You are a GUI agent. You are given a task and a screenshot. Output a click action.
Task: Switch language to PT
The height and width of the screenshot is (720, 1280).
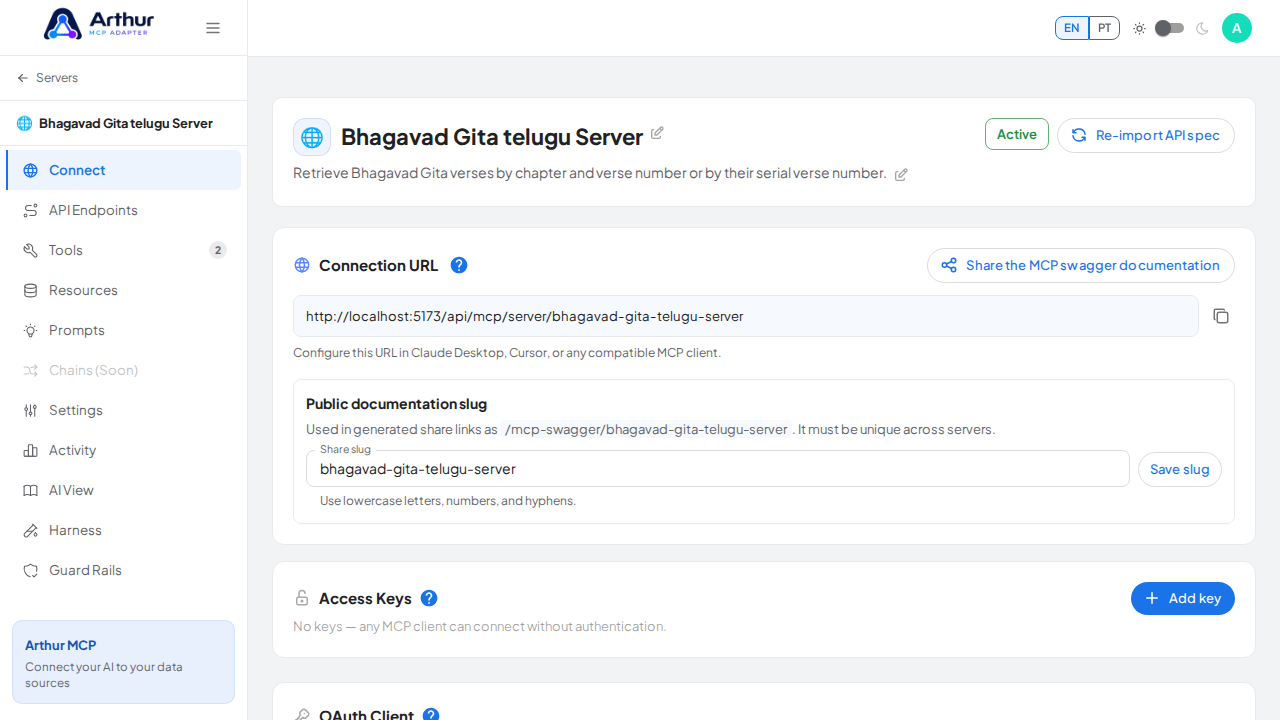(1104, 28)
